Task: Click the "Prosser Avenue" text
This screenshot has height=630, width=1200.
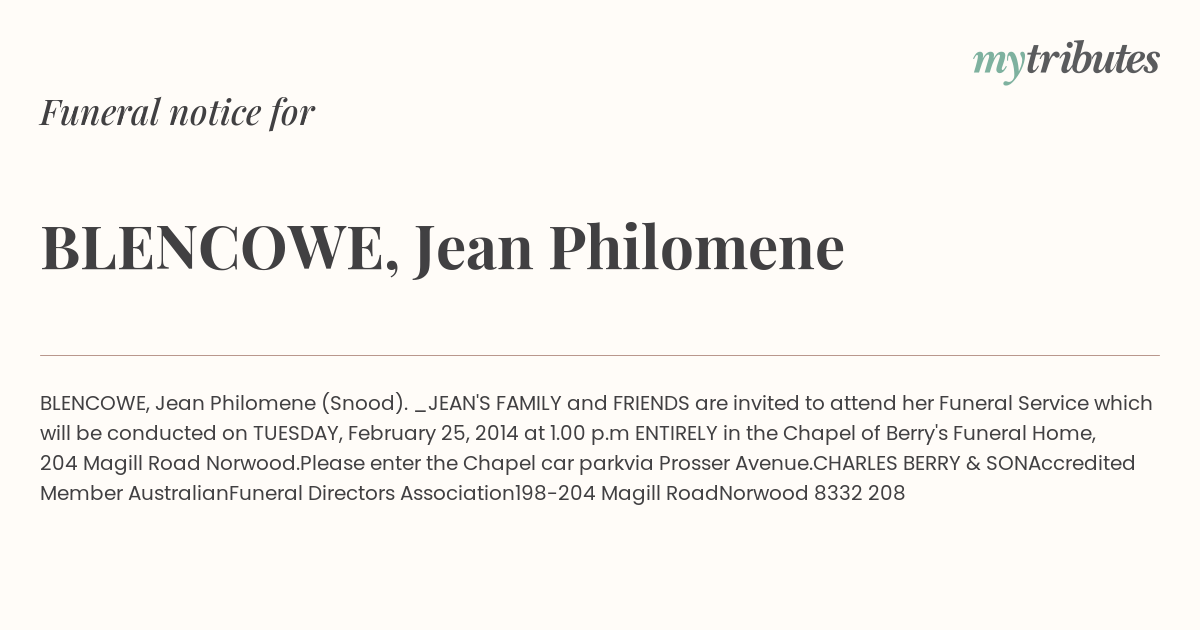Action: [x=737, y=463]
